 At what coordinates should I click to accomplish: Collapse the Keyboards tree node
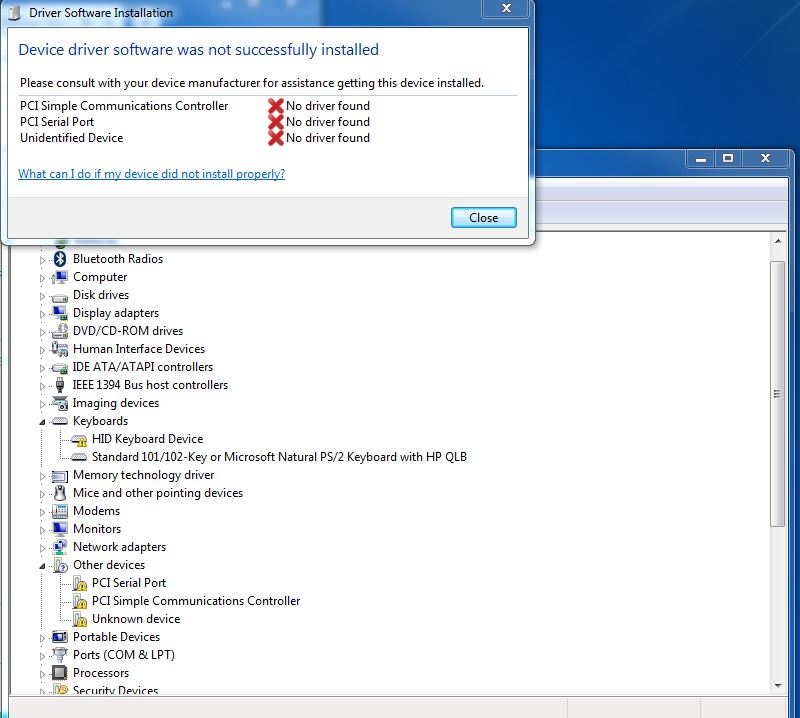pos(42,421)
